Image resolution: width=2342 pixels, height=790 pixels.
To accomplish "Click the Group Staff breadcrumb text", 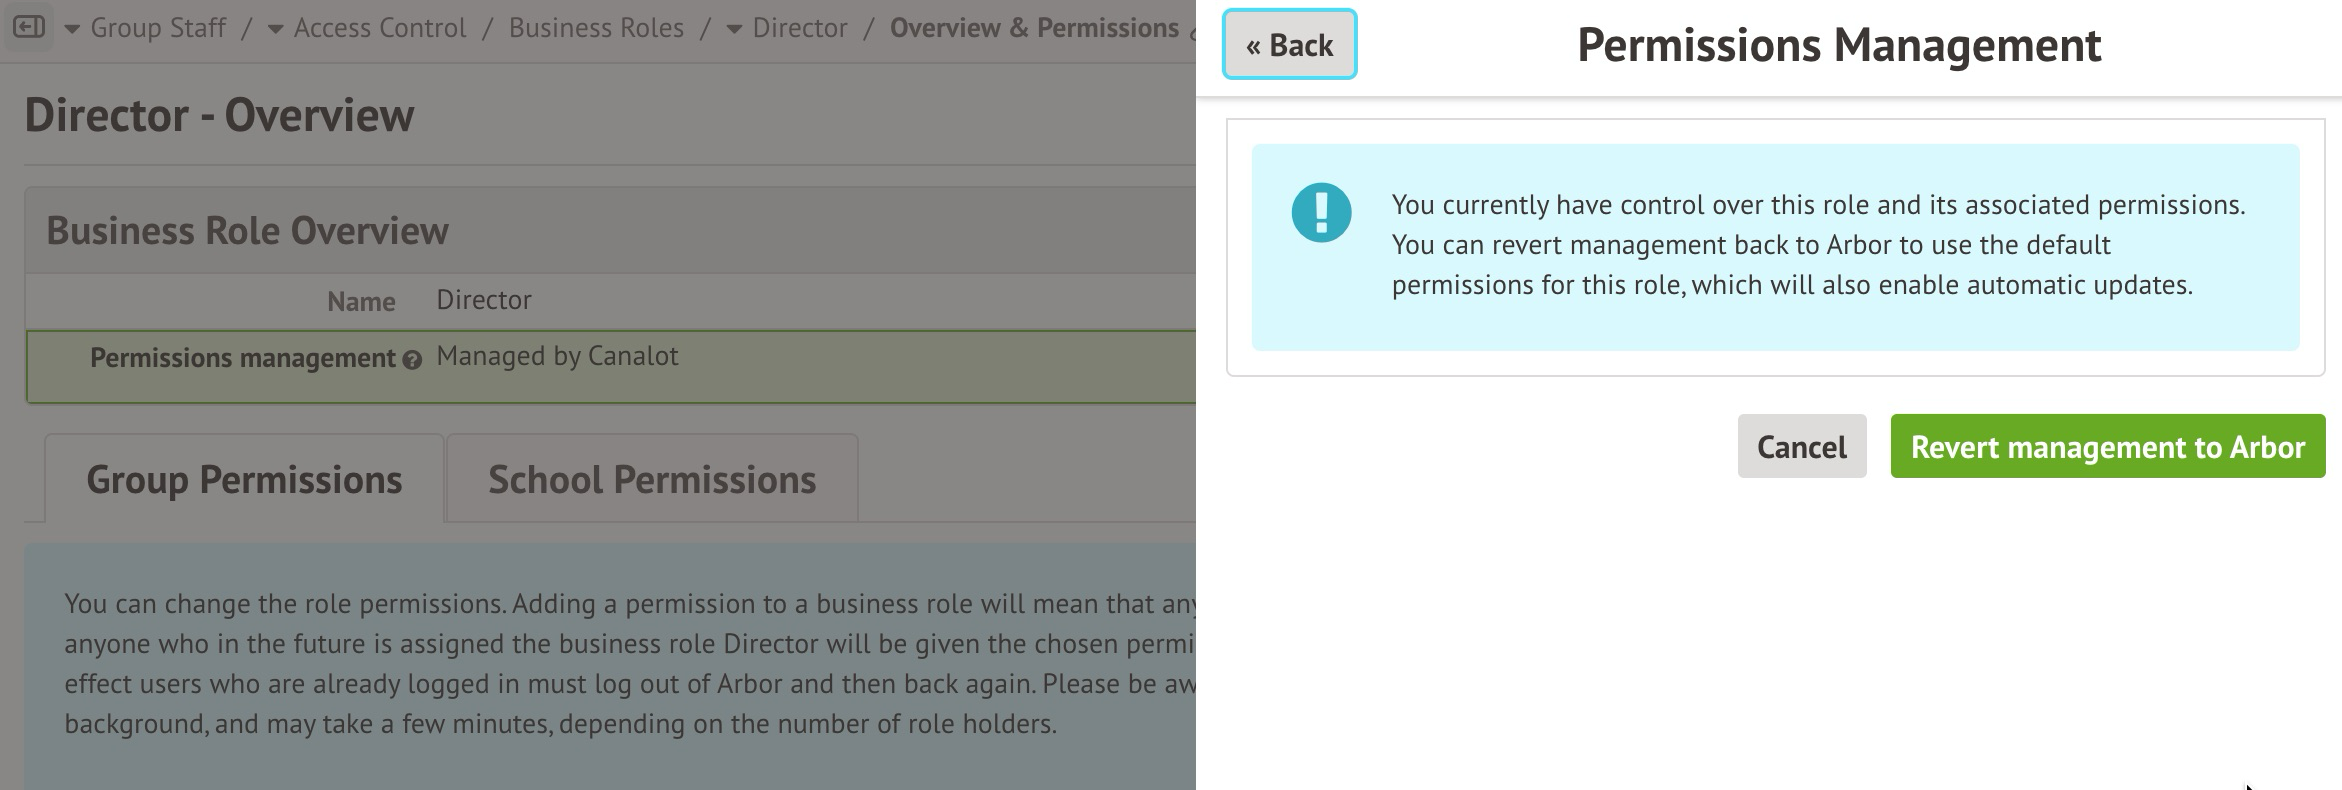I will point(158,28).
